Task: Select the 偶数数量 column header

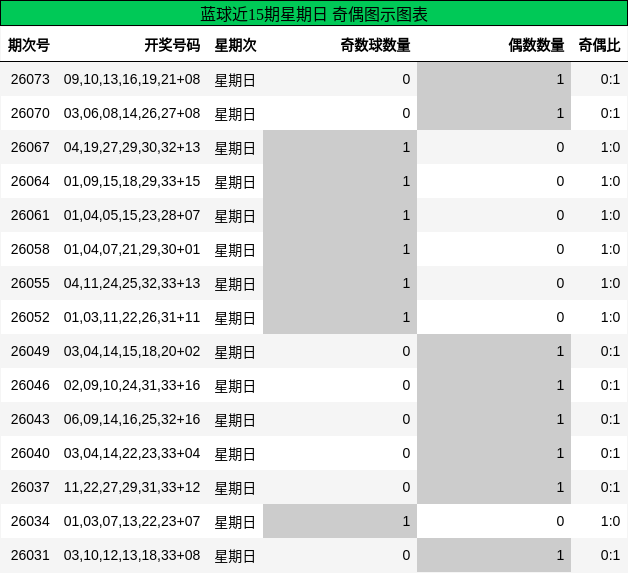Action: coord(536,45)
